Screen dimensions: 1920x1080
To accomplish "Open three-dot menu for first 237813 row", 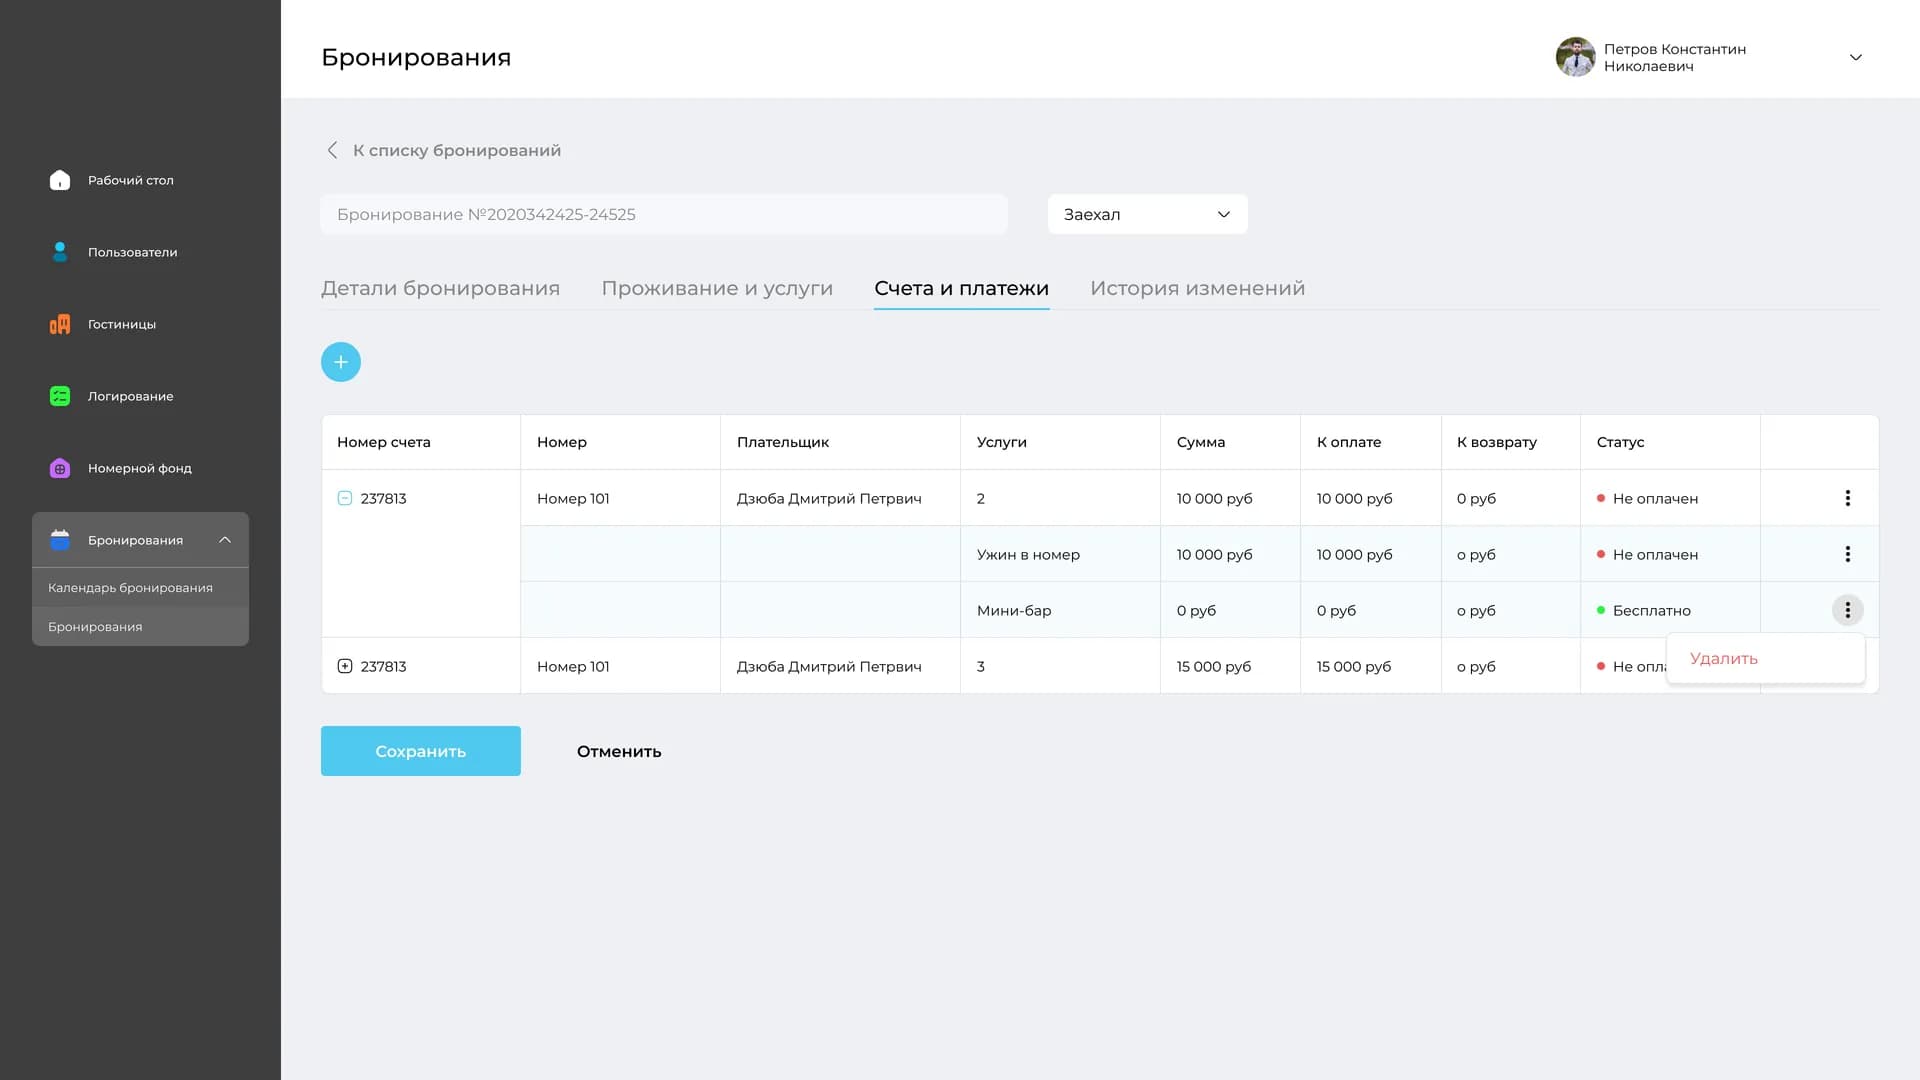I will tap(1847, 498).
